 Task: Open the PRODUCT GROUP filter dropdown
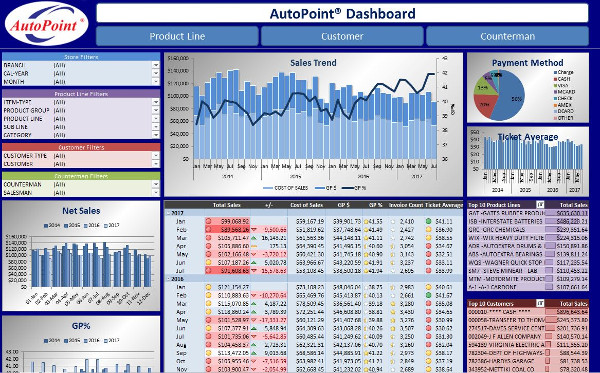[155, 110]
